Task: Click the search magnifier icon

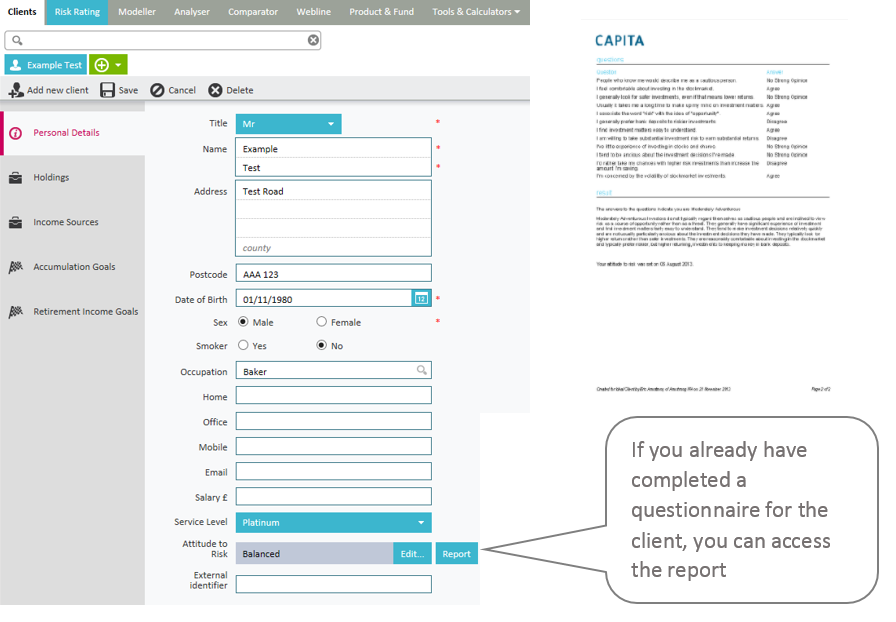Action: click(17, 40)
